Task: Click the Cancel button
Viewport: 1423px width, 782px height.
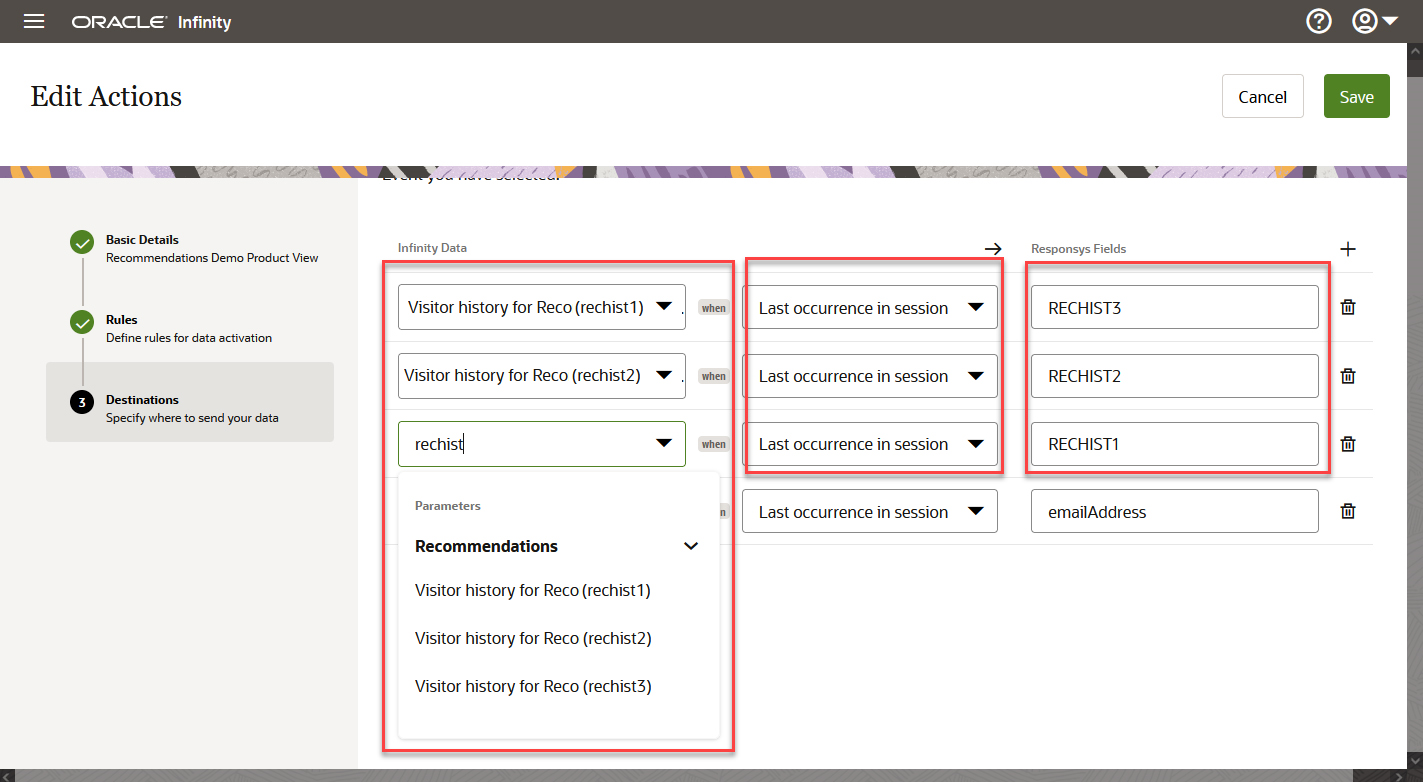Action: tap(1262, 96)
